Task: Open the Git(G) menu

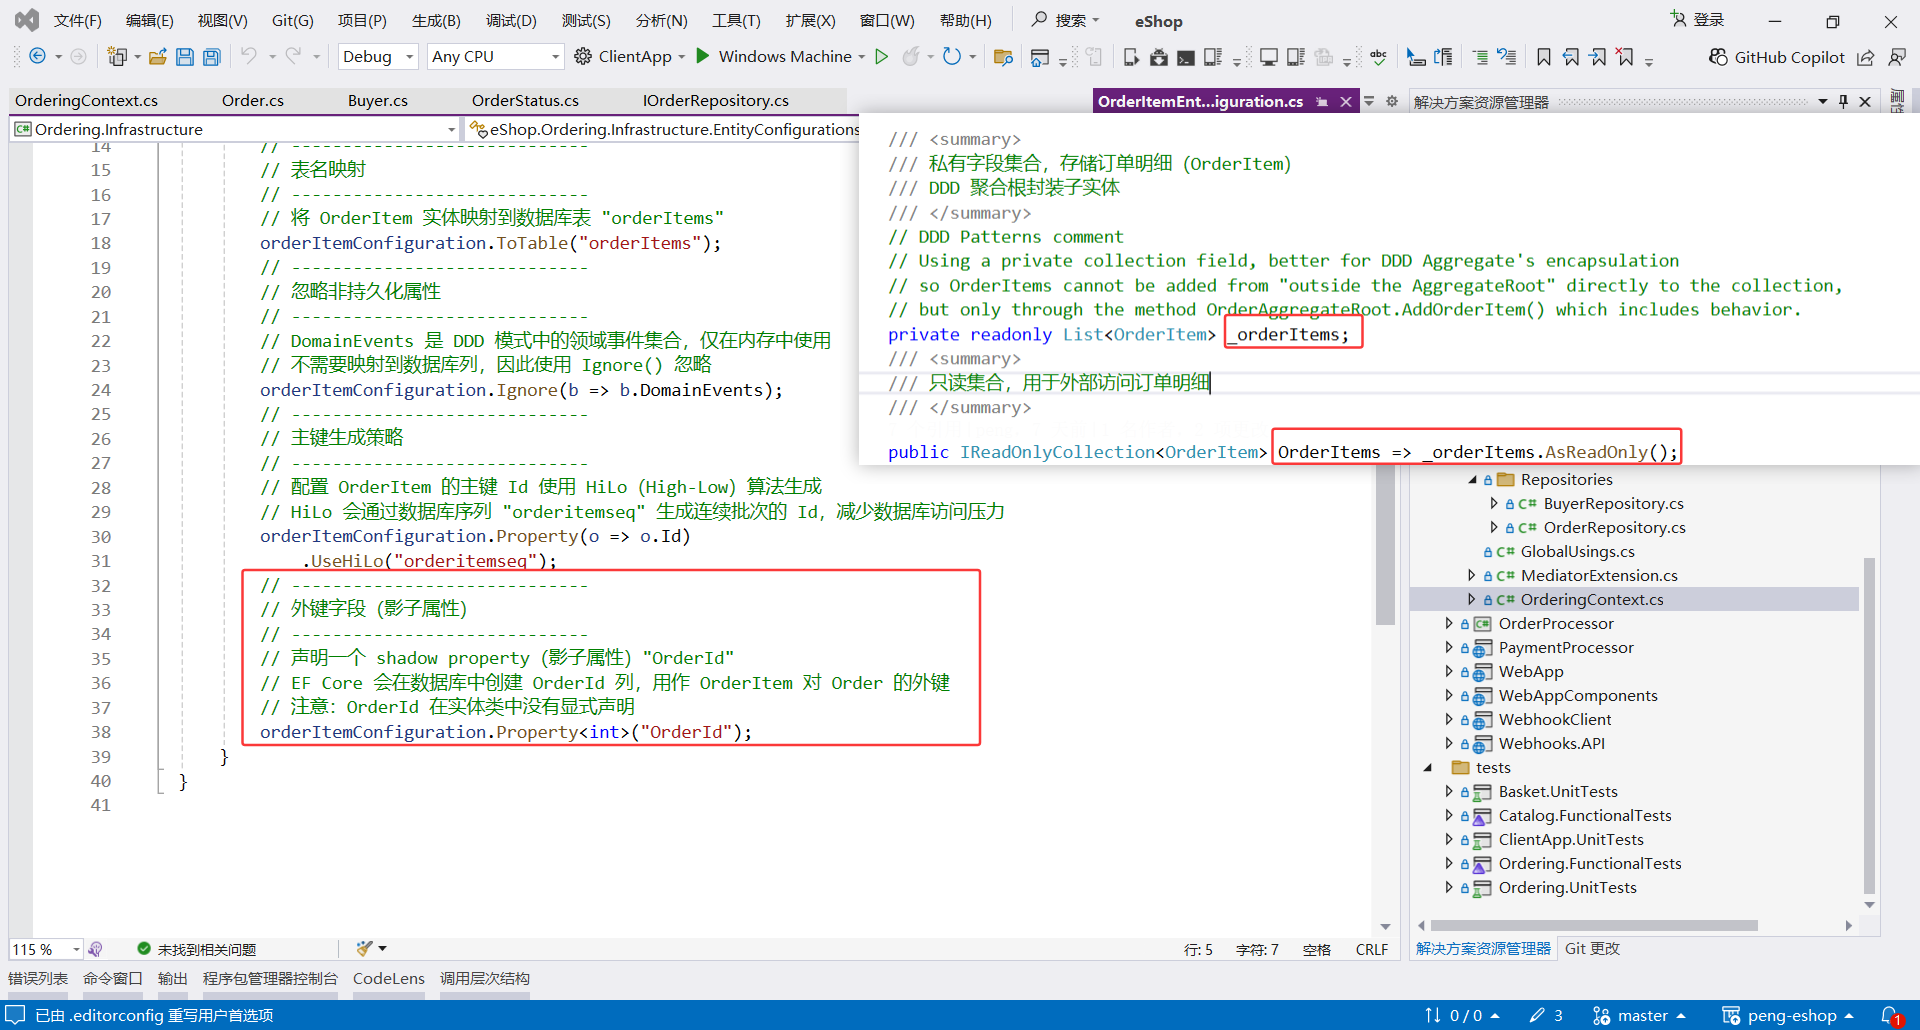Action: coord(293,20)
